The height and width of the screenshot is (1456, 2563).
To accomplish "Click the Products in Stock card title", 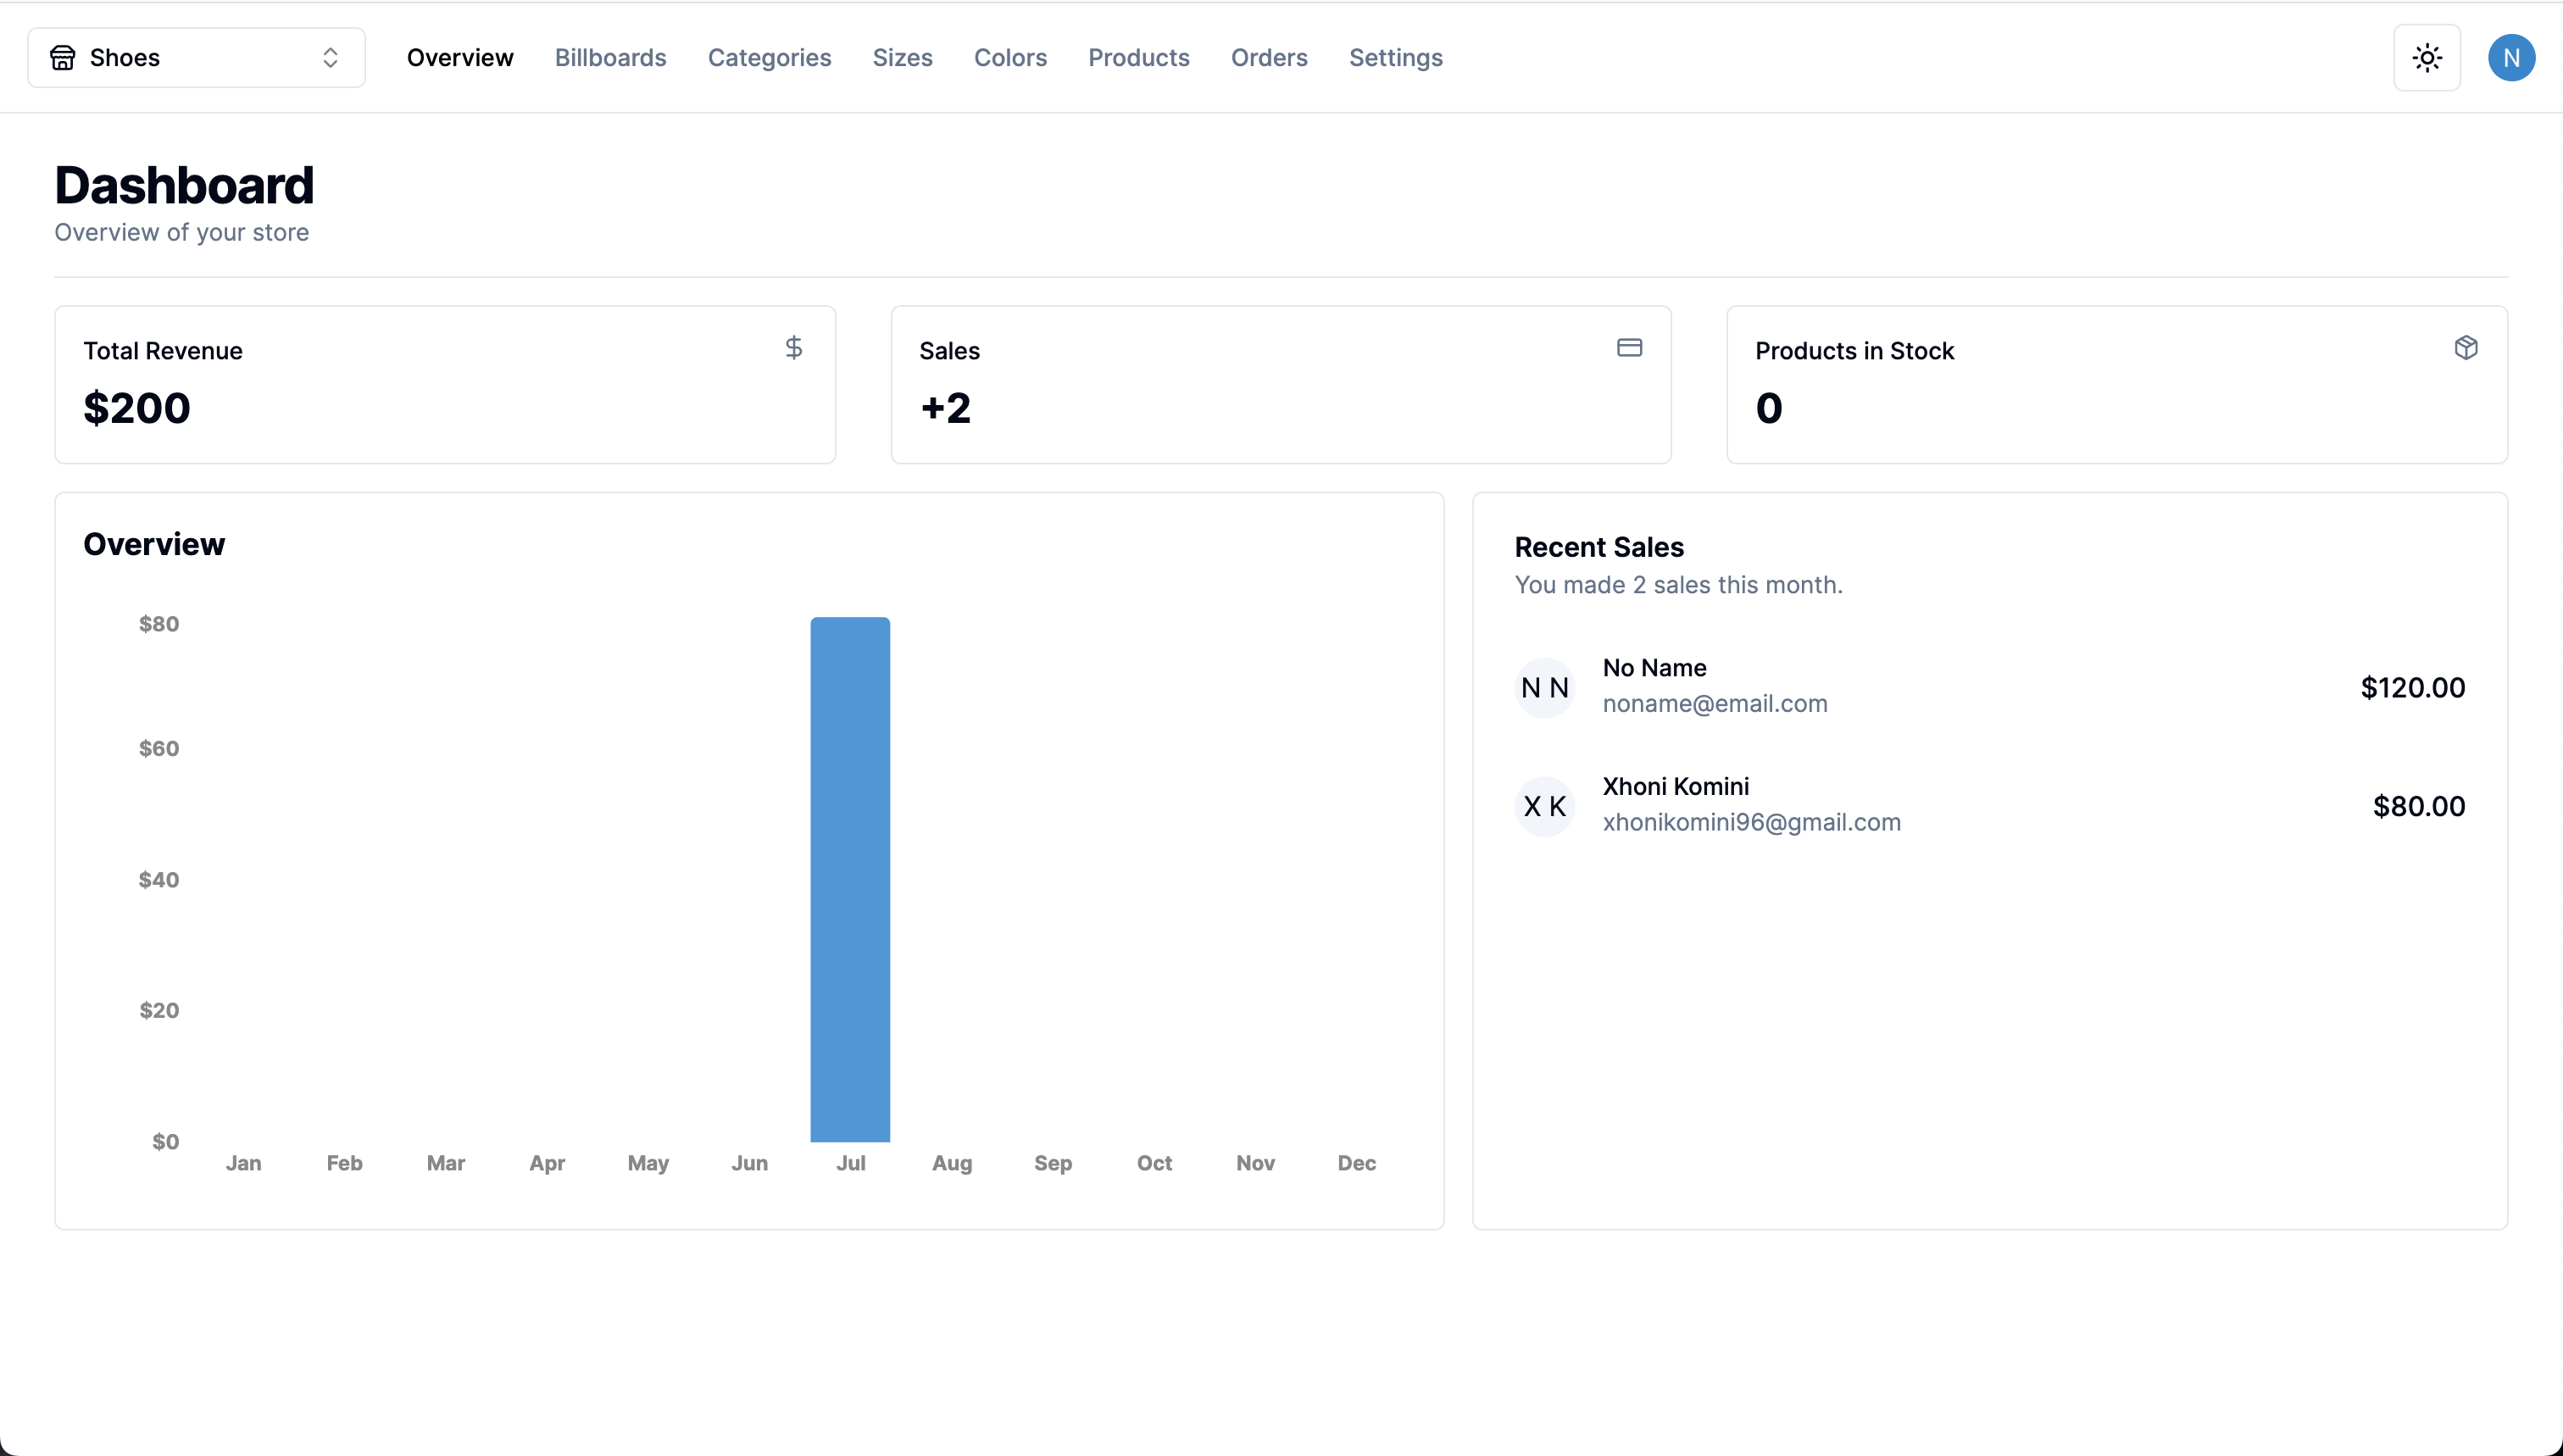I will click(1855, 351).
